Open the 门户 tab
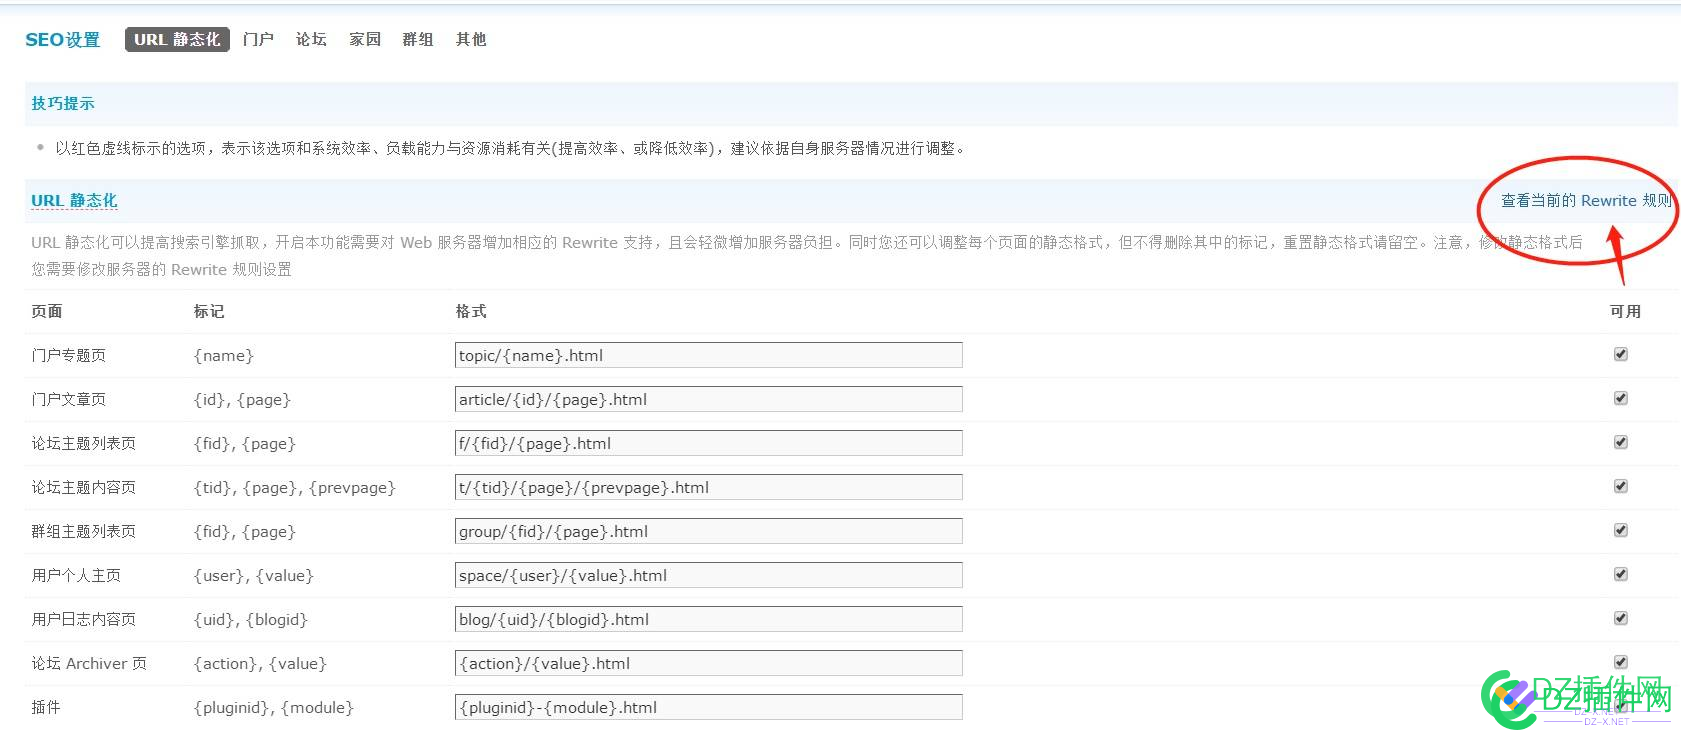The height and width of the screenshot is (735, 1681). click(x=258, y=39)
